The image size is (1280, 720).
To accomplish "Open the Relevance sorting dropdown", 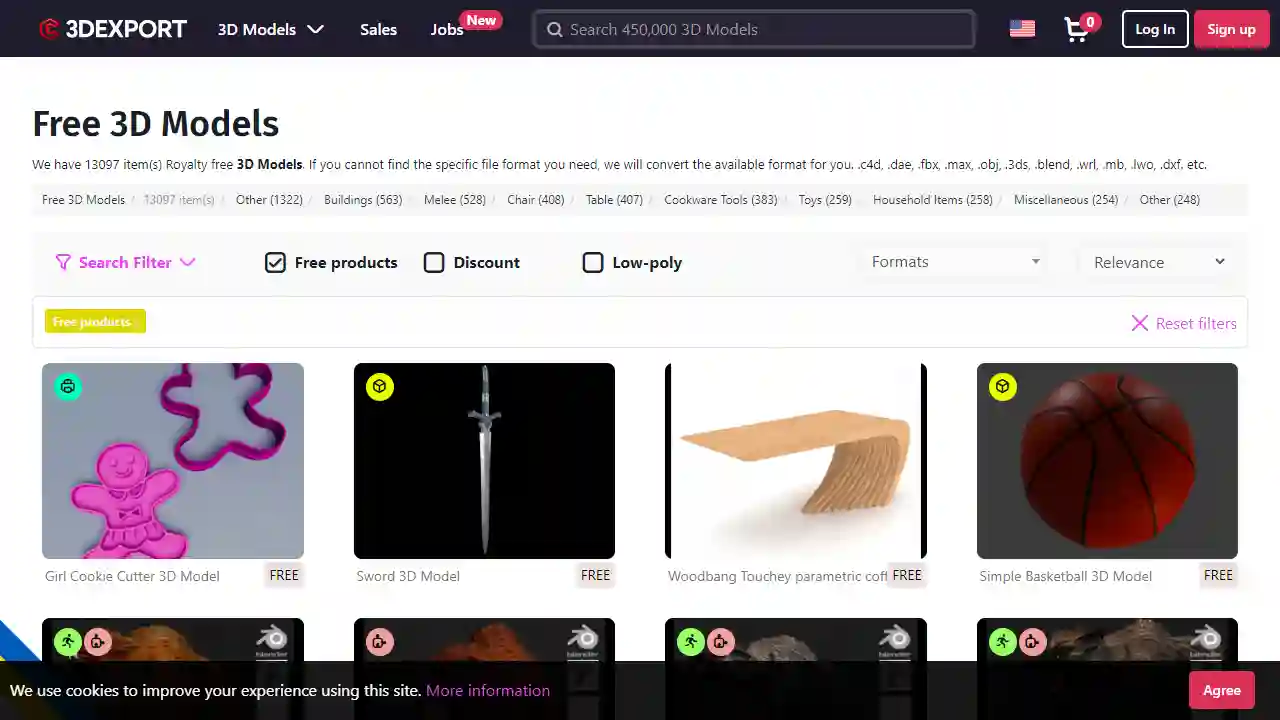I will [x=1157, y=262].
